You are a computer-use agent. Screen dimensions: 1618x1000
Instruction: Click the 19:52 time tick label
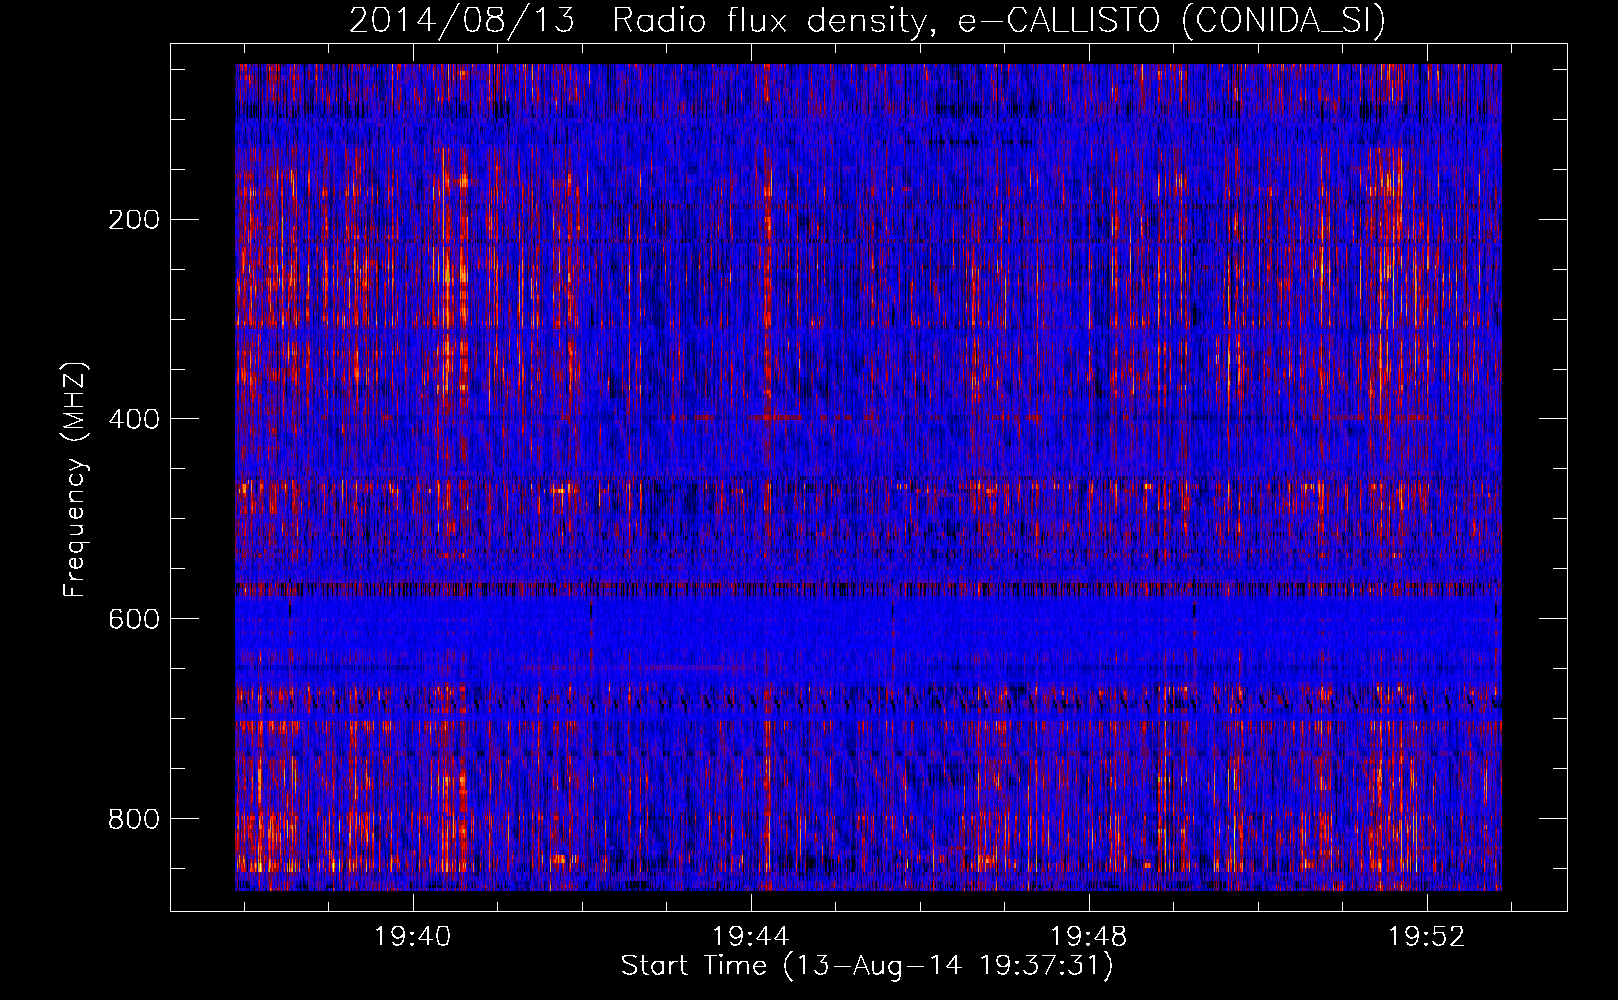point(1426,936)
